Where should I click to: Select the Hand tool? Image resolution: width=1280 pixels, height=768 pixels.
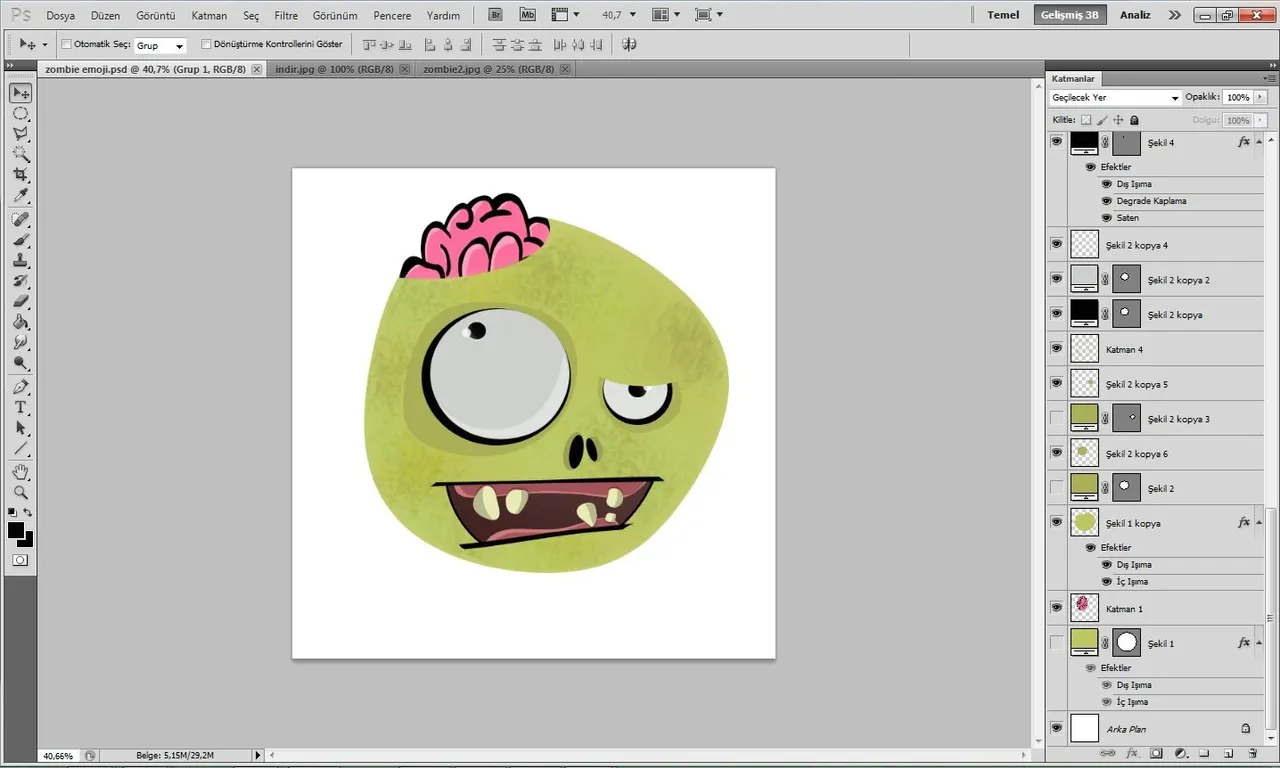[x=20, y=472]
